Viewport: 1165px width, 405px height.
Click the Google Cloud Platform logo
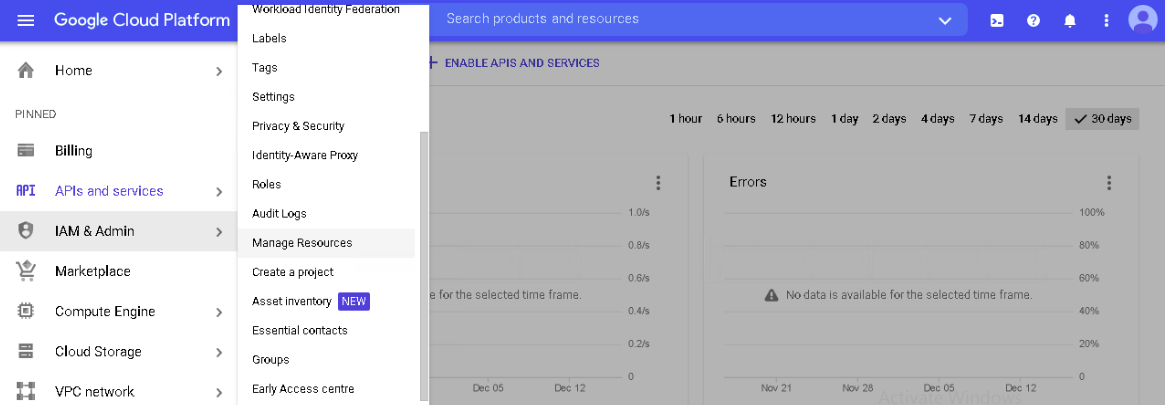142,20
